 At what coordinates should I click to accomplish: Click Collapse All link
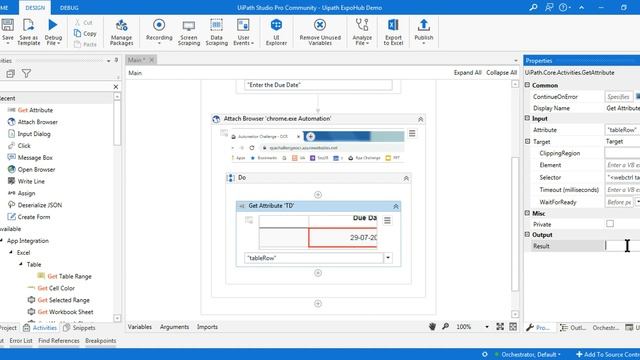click(x=502, y=73)
